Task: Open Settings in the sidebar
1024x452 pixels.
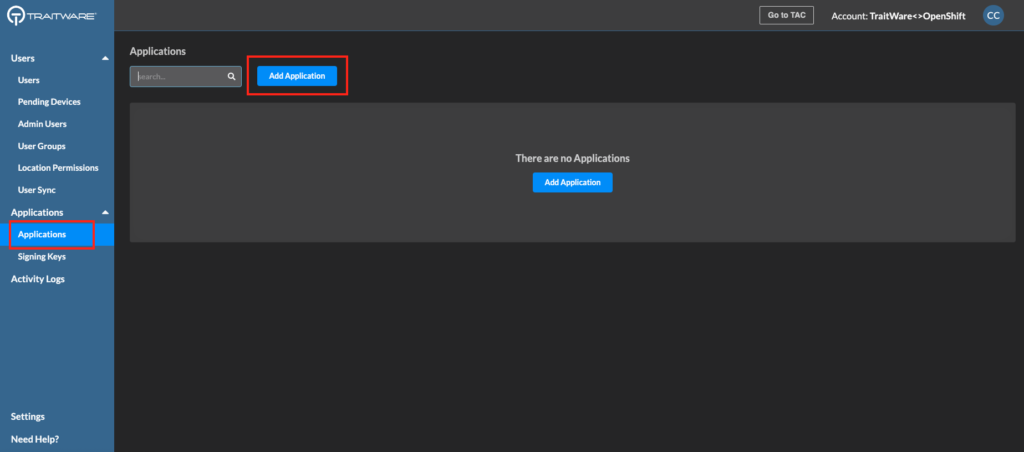Action: coord(27,417)
